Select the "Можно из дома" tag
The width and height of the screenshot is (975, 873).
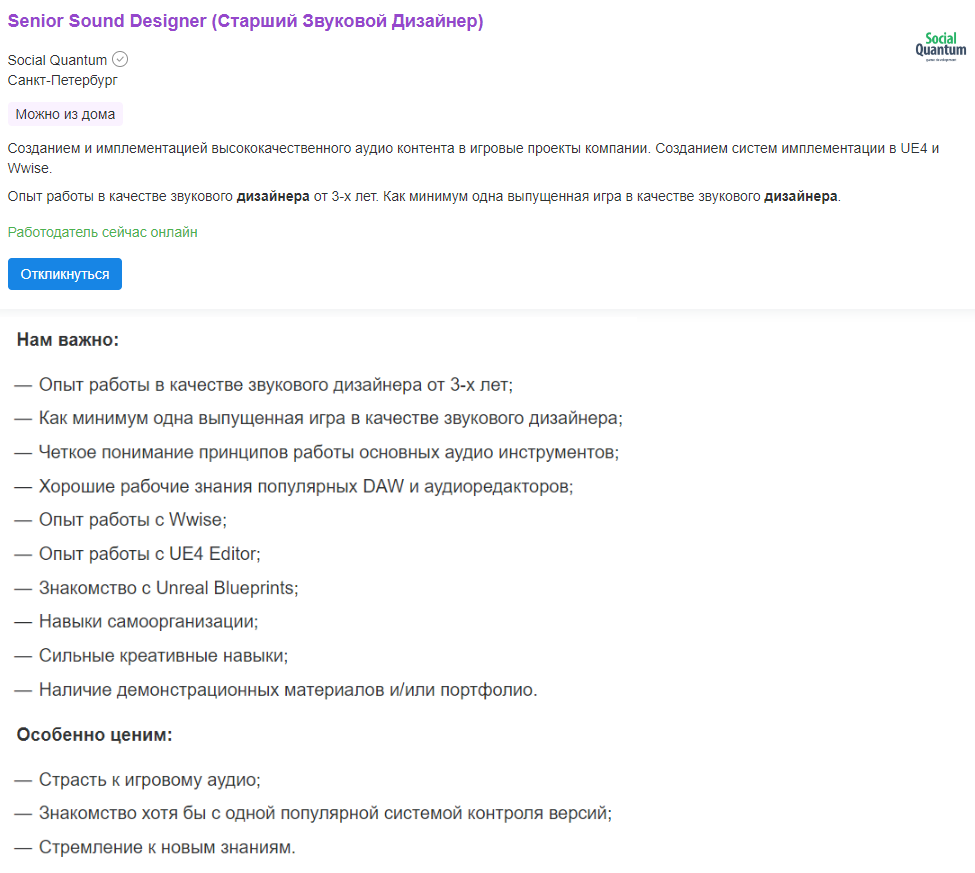coord(65,114)
